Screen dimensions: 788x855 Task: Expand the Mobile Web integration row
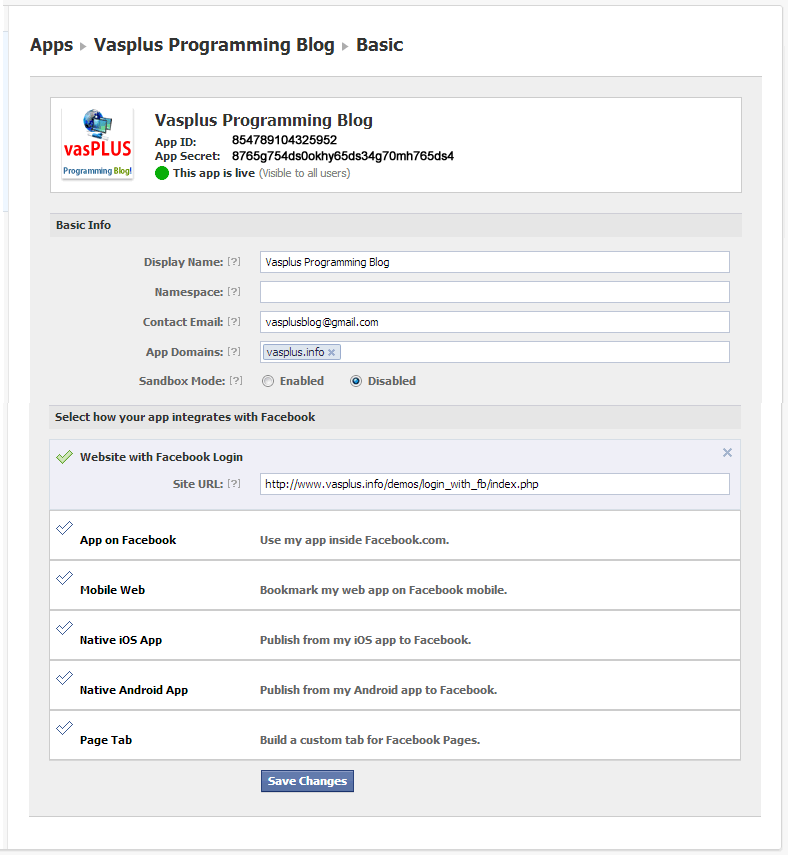point(395,585)
